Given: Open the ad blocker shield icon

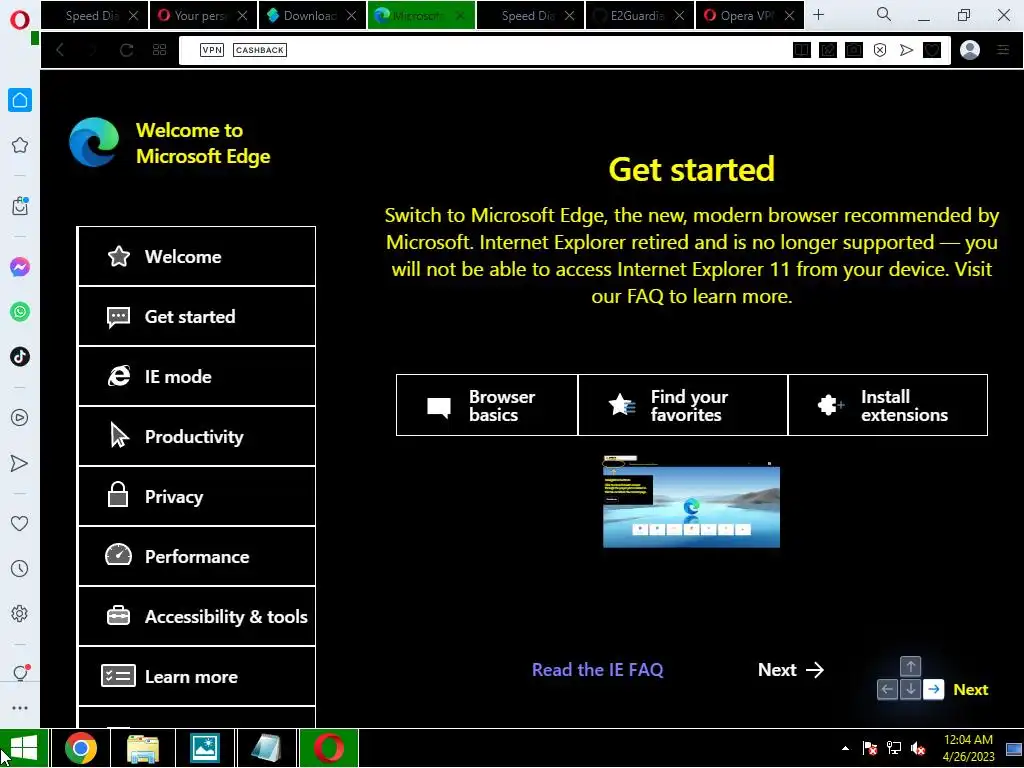Looking at the screenshot, I should pos(880,50).
